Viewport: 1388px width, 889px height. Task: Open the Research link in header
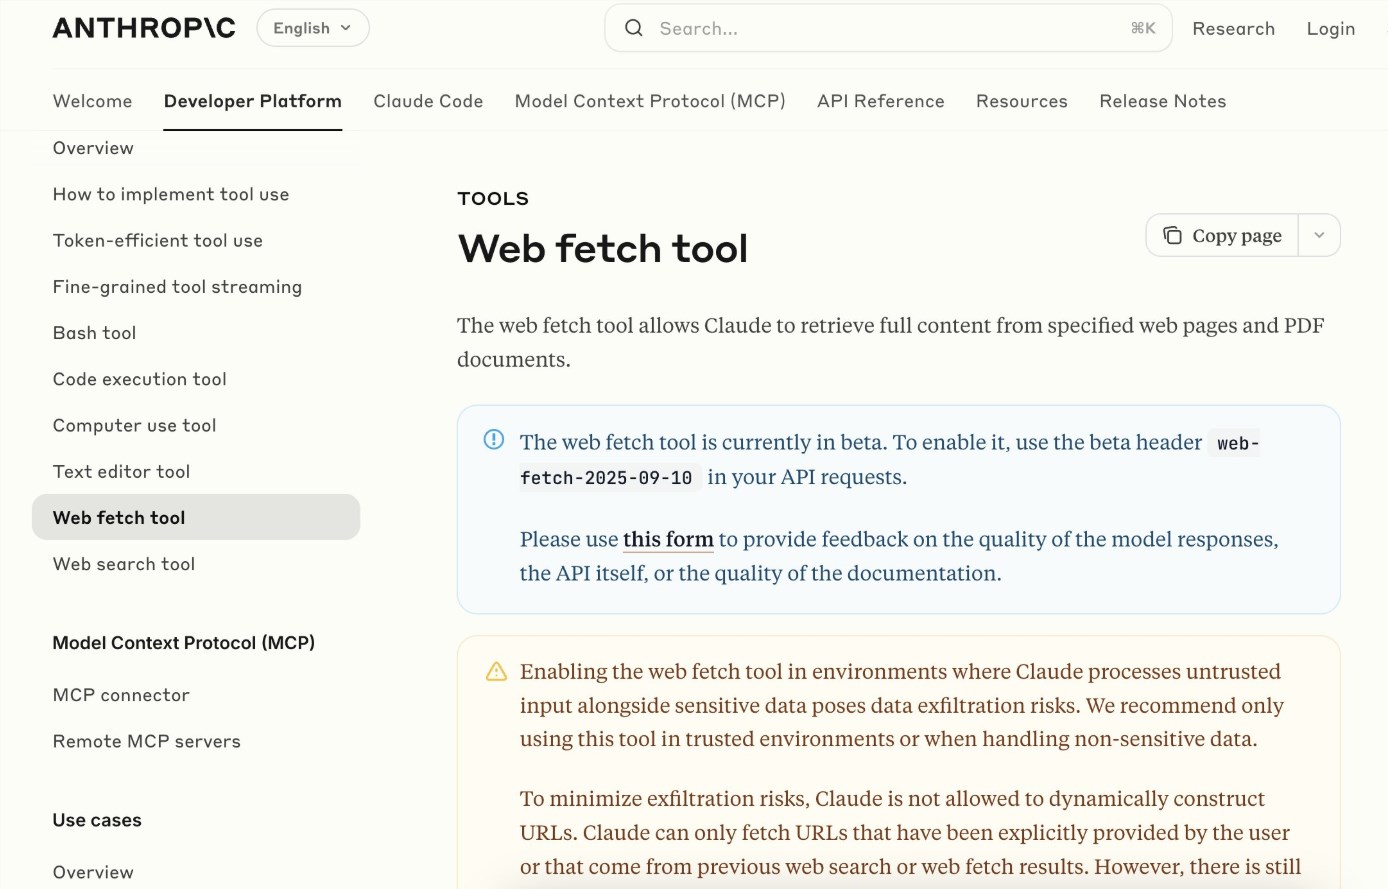pos(1233,29)
